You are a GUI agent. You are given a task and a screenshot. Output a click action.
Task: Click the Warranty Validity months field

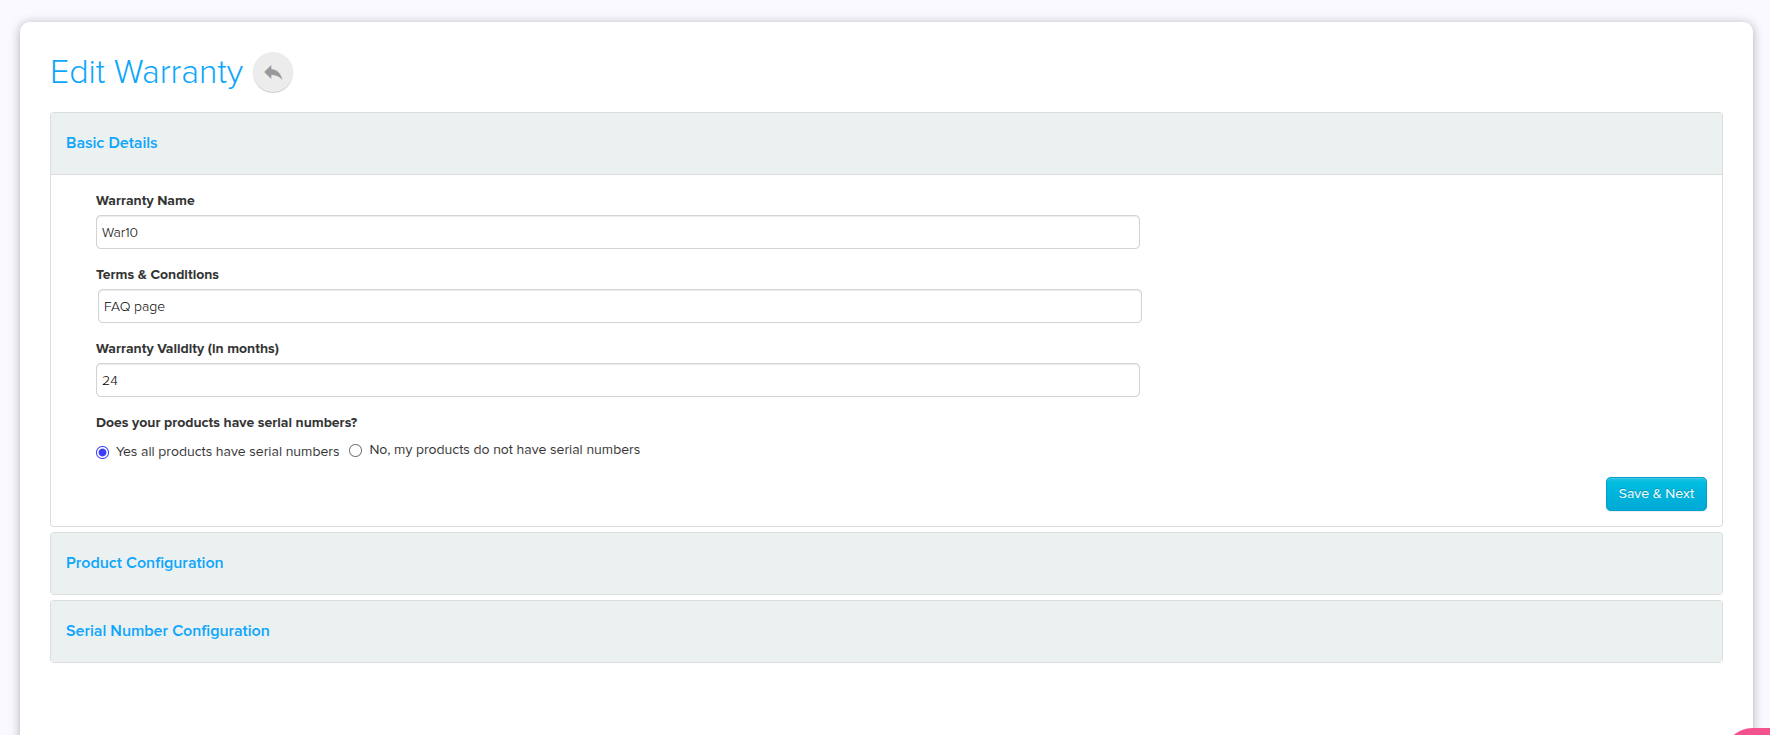coord(618,380)
